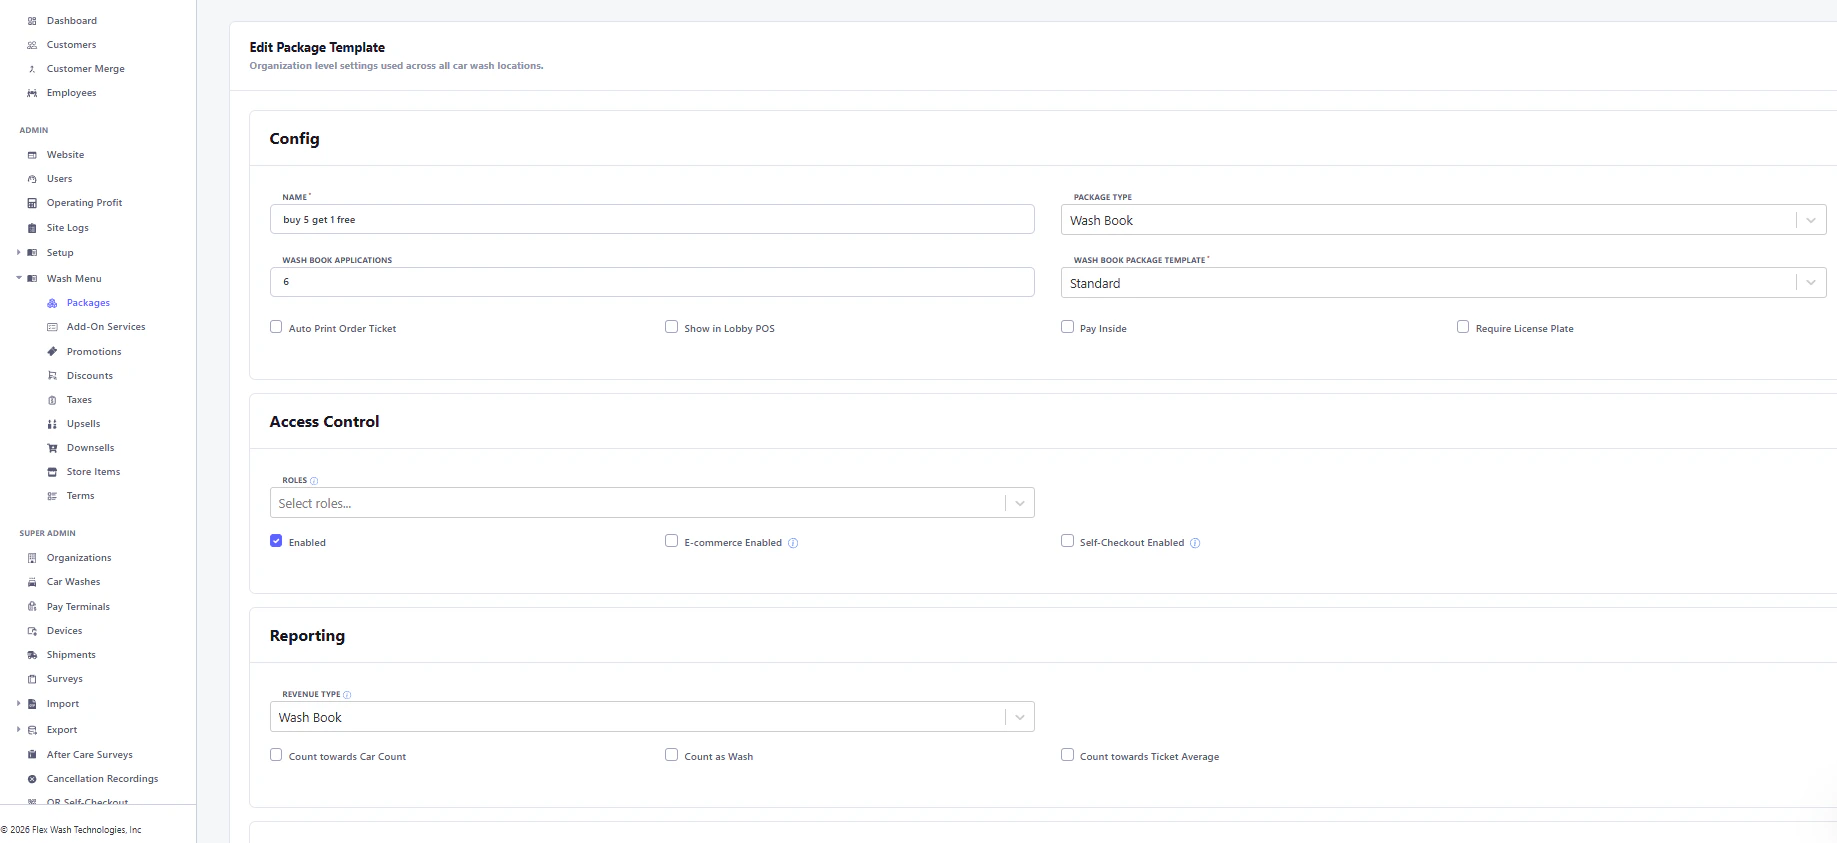
Task: Check Count towards Ticket Average
Action: 1067,755
